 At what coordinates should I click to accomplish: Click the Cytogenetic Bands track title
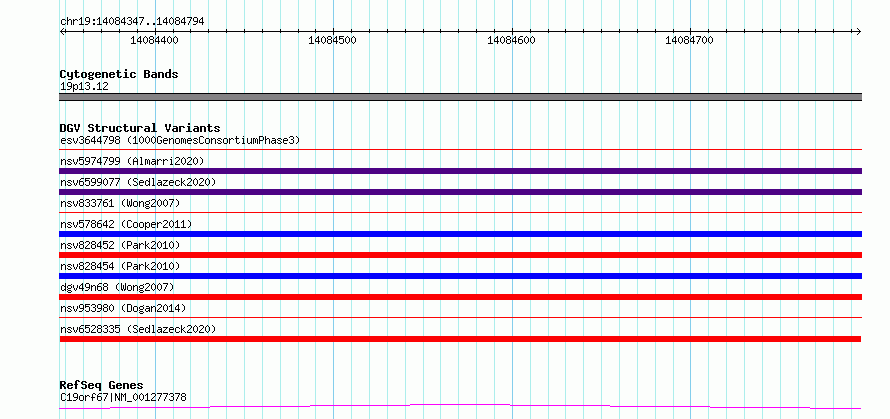(x=119, y=74)
